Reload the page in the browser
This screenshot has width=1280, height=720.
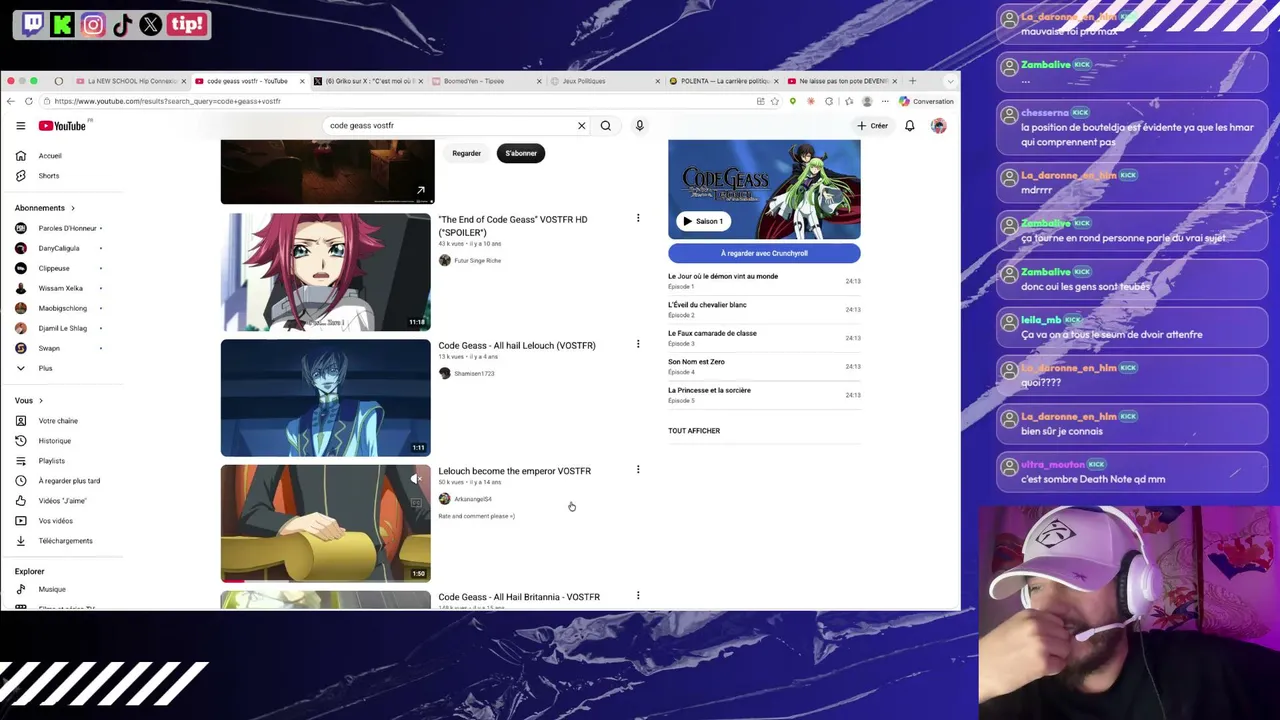(x=29, y=101)
